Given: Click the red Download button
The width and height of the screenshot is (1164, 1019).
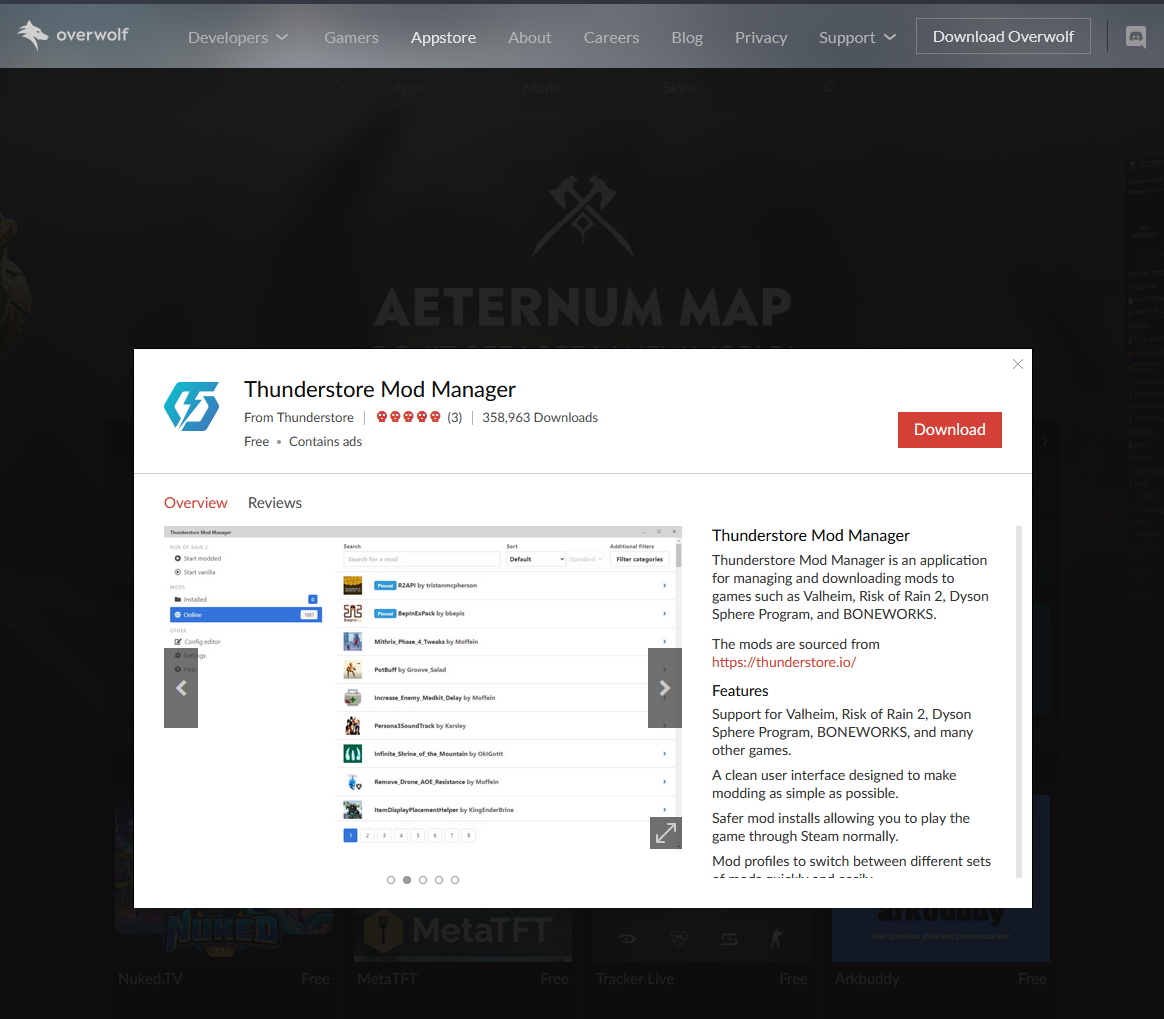Looking at the screenshot, I should pos(949,430).
